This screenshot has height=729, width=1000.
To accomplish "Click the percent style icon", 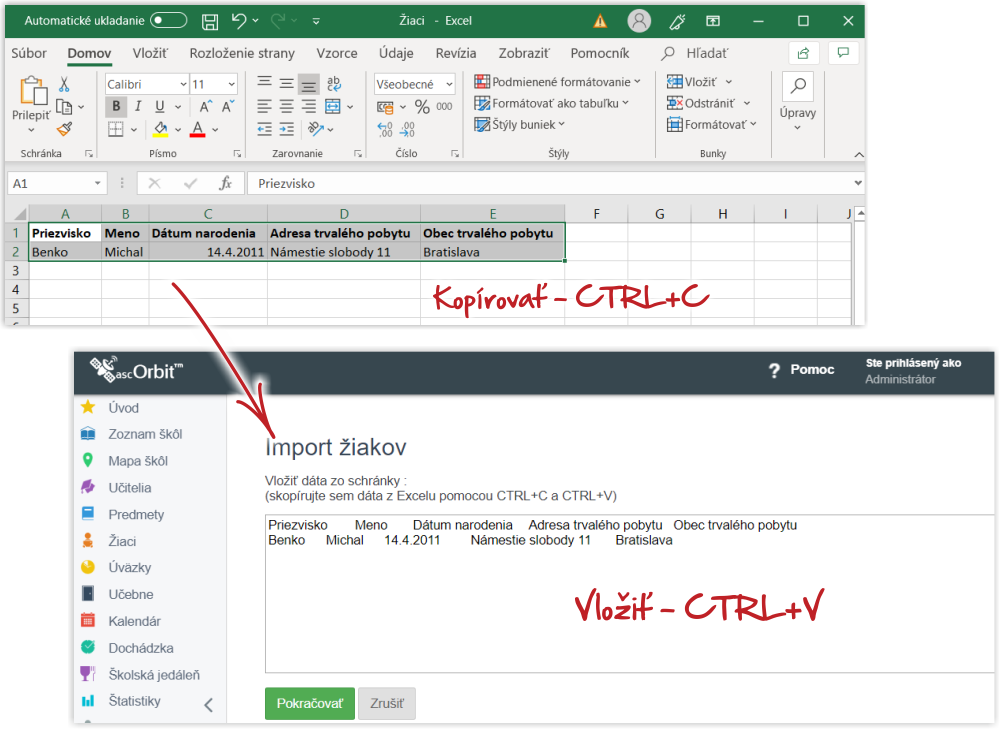I will tap(422, 107).
